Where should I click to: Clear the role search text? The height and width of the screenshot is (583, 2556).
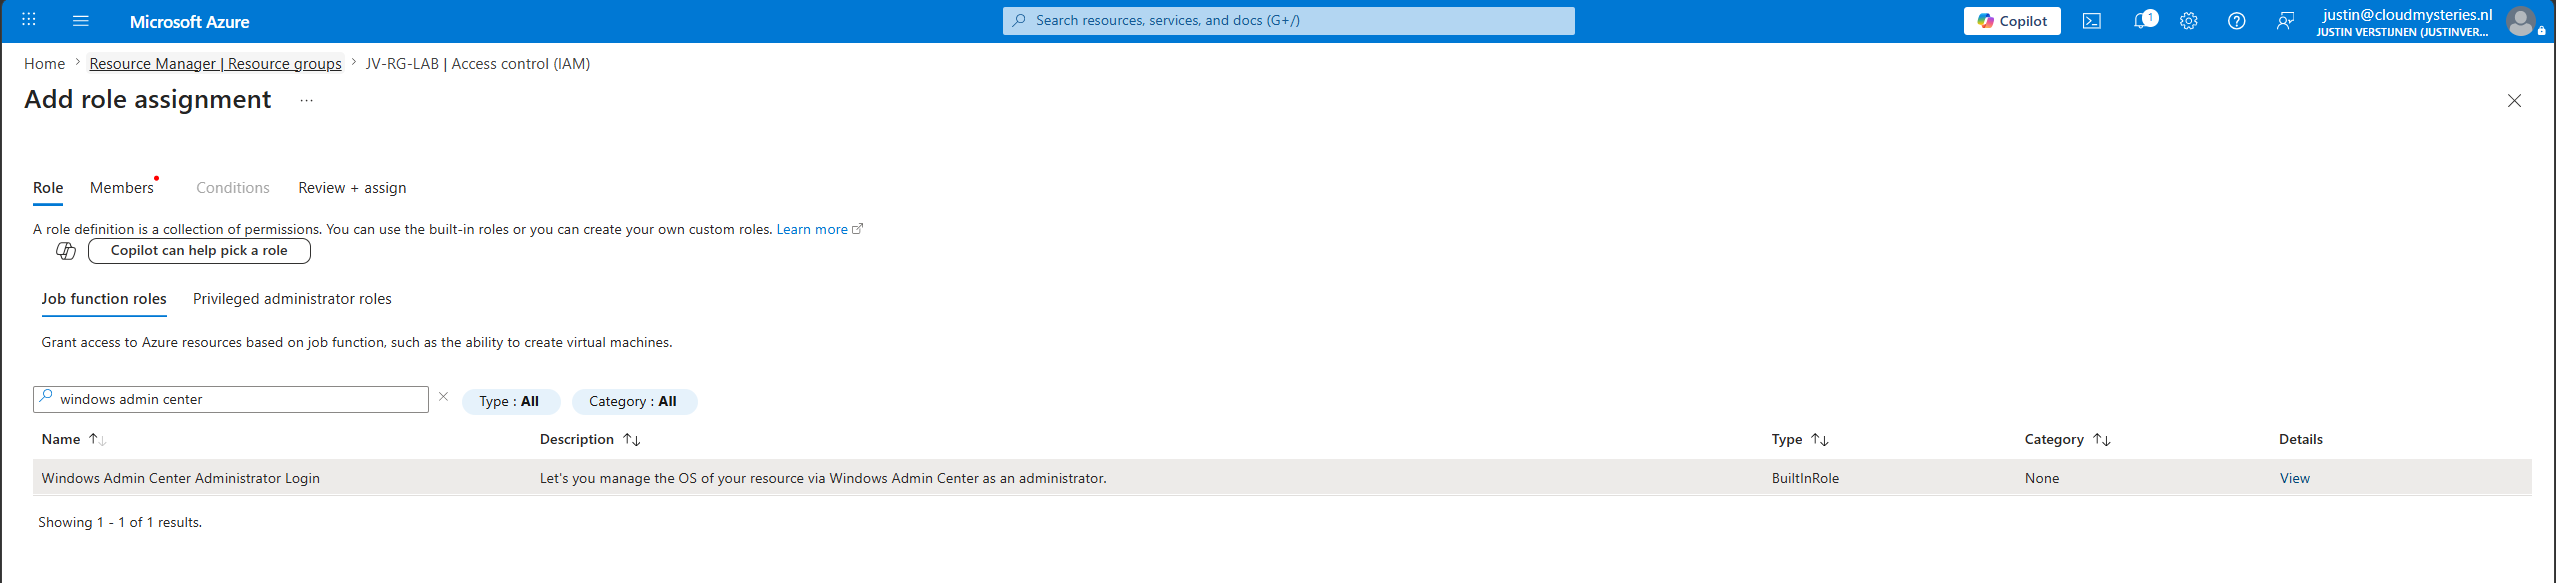point(443,397)
